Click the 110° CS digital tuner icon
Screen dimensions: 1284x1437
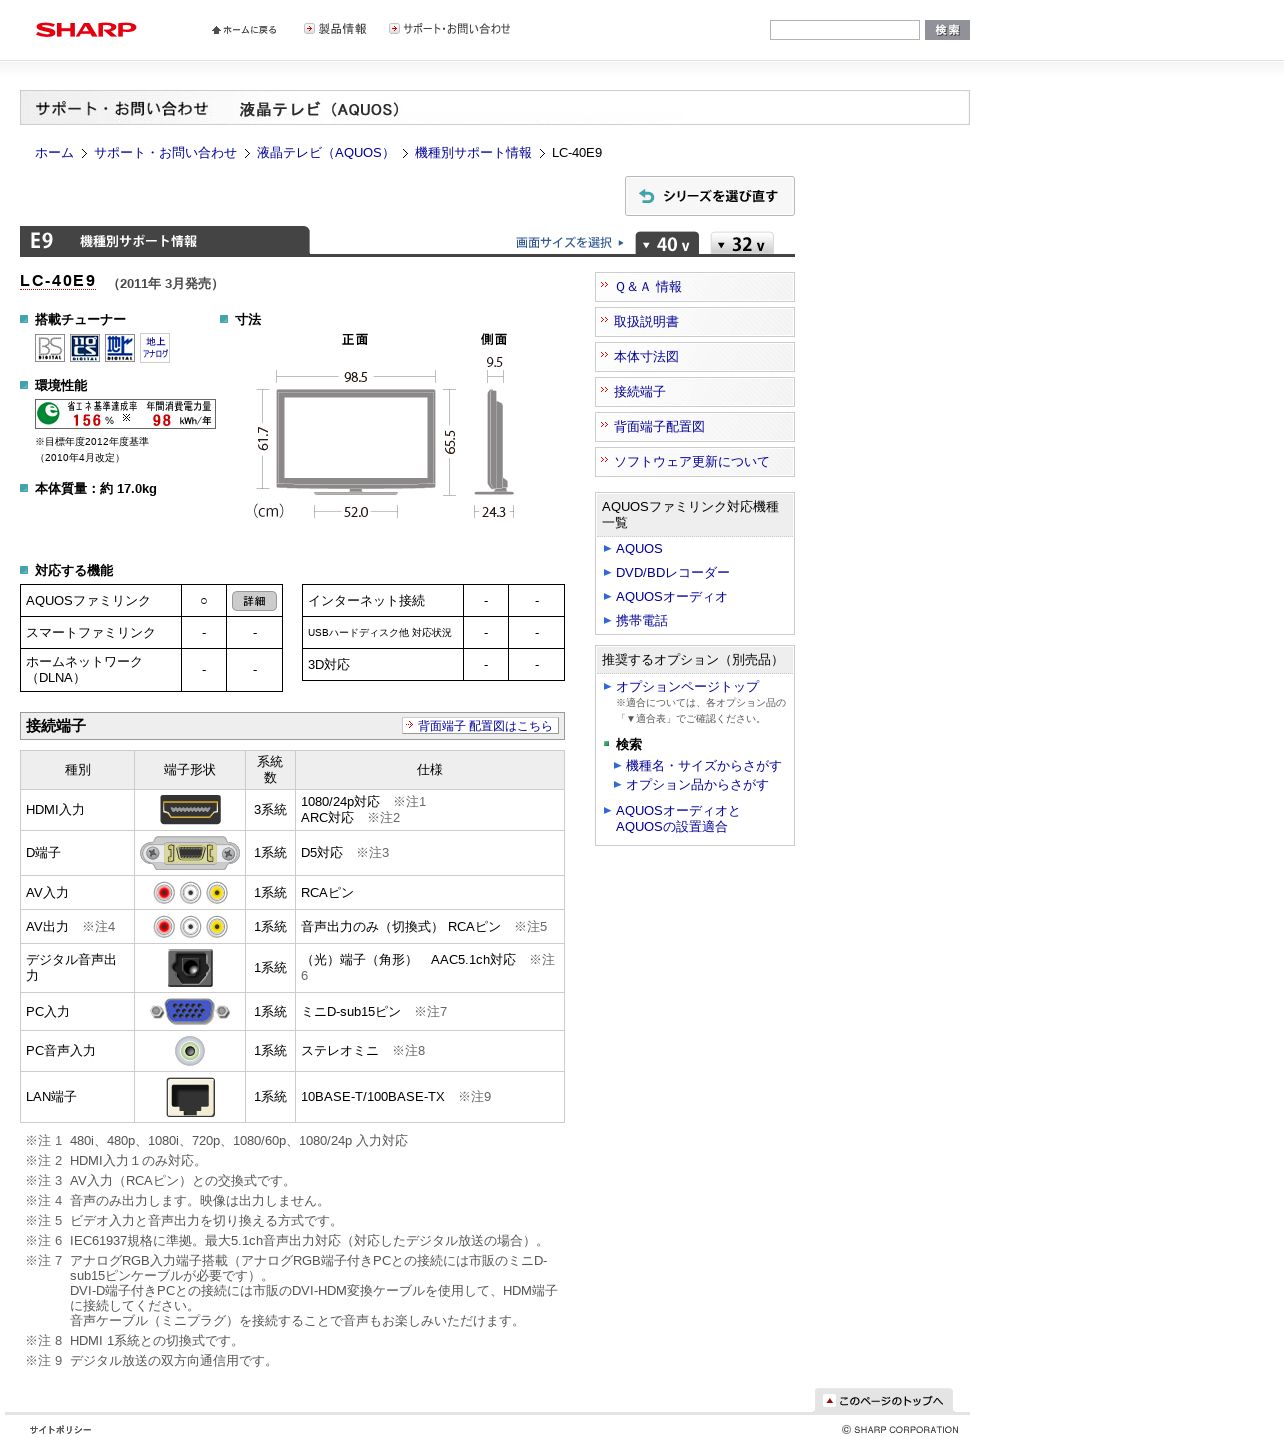[x=85, y=347]
